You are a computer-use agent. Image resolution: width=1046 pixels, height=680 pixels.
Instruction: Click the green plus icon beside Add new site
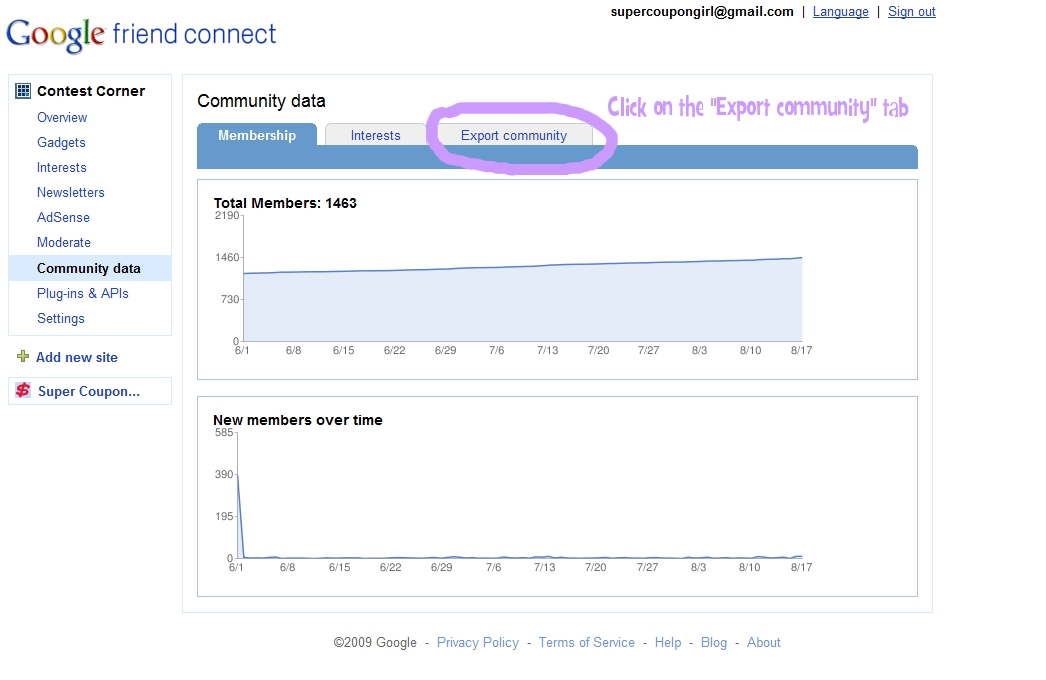[23, 356]
